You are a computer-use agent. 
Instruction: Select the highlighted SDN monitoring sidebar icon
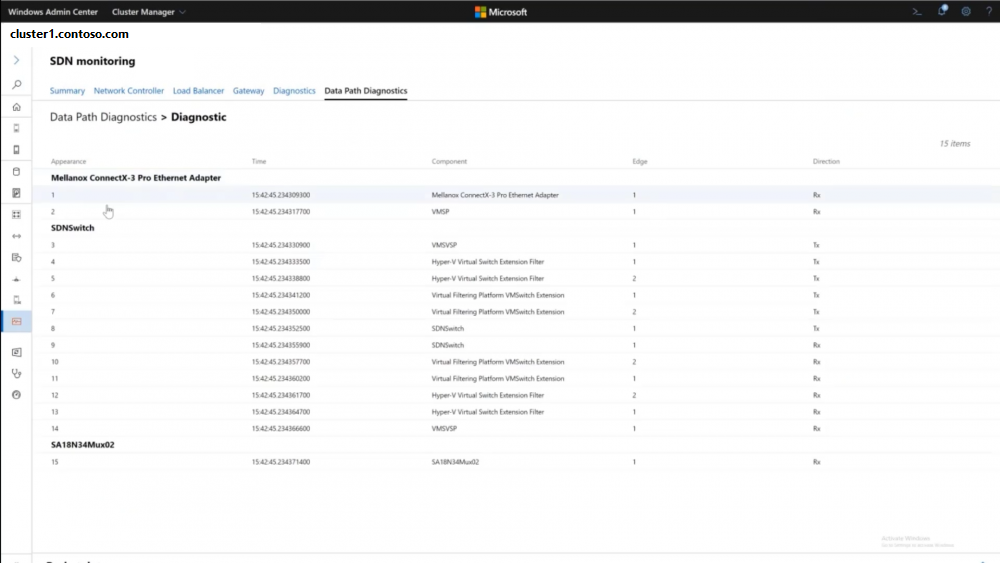pos(17,321)
